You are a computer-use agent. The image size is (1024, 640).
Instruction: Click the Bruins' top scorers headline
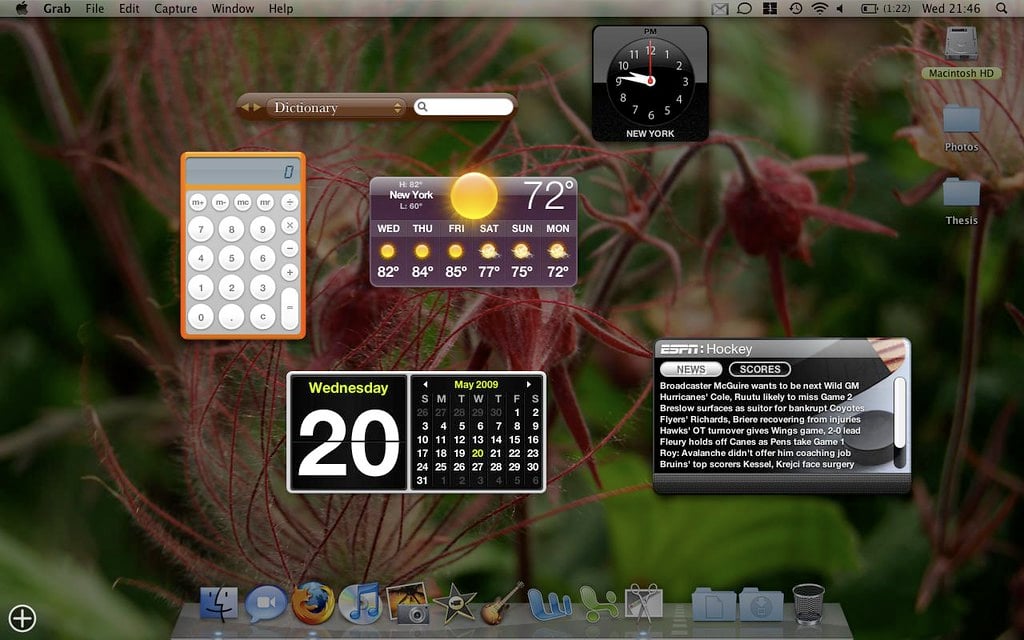[x=757, y=464]
